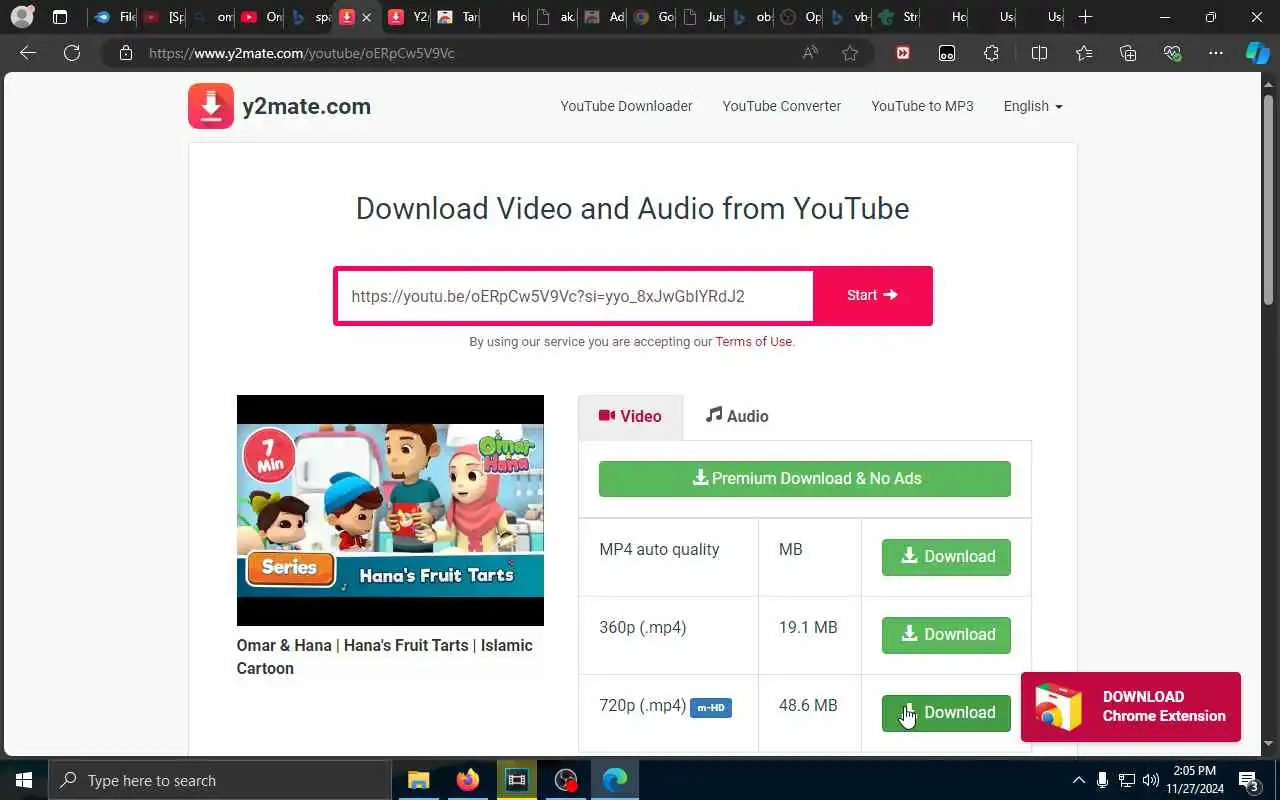Open the browser profile avatar
The width and height of the screenshot is (1280, 800).
tap(22, 17)
